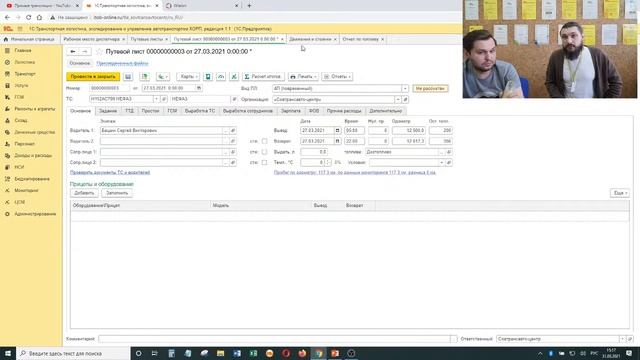Open the Администрирование sidebar section
640x360 pixels.
35,214
